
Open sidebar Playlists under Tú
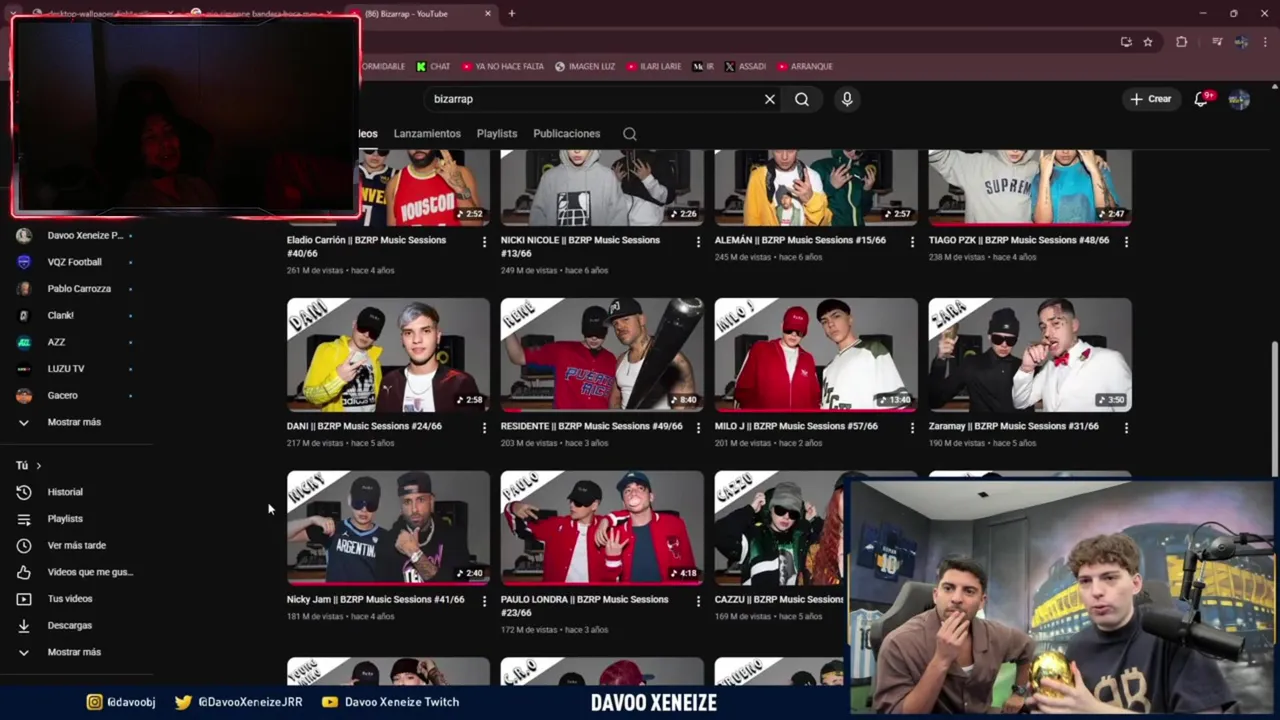[x=65, y=519]
